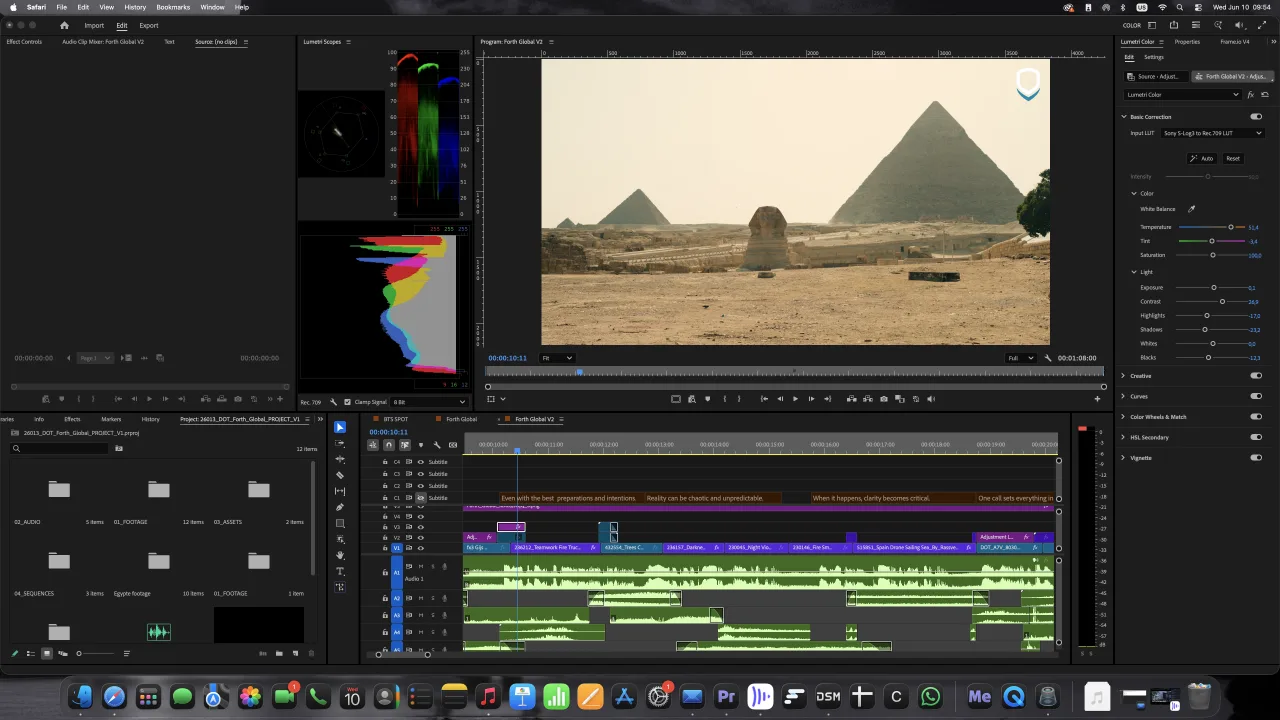Expand the Curves section
The height and width of the screenshot is (720, 1280).
[x=1123, y=396]
